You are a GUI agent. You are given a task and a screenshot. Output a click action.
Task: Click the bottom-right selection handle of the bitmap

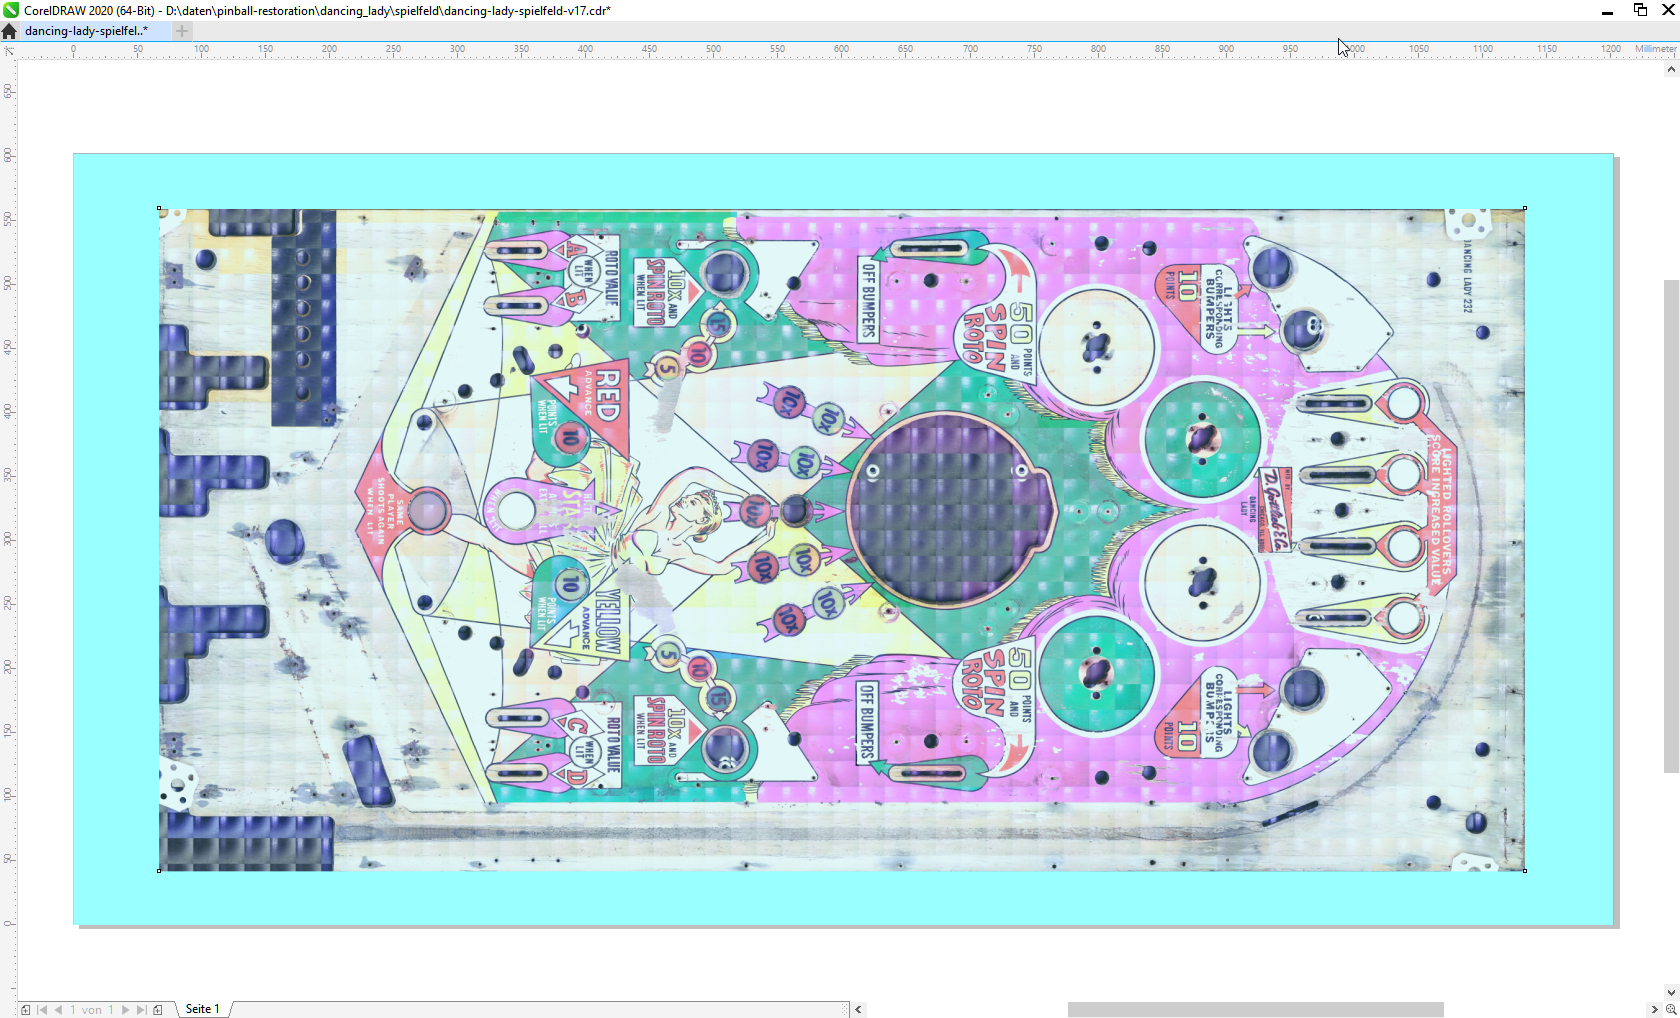pyautogui.click(x=1525, y=871)
